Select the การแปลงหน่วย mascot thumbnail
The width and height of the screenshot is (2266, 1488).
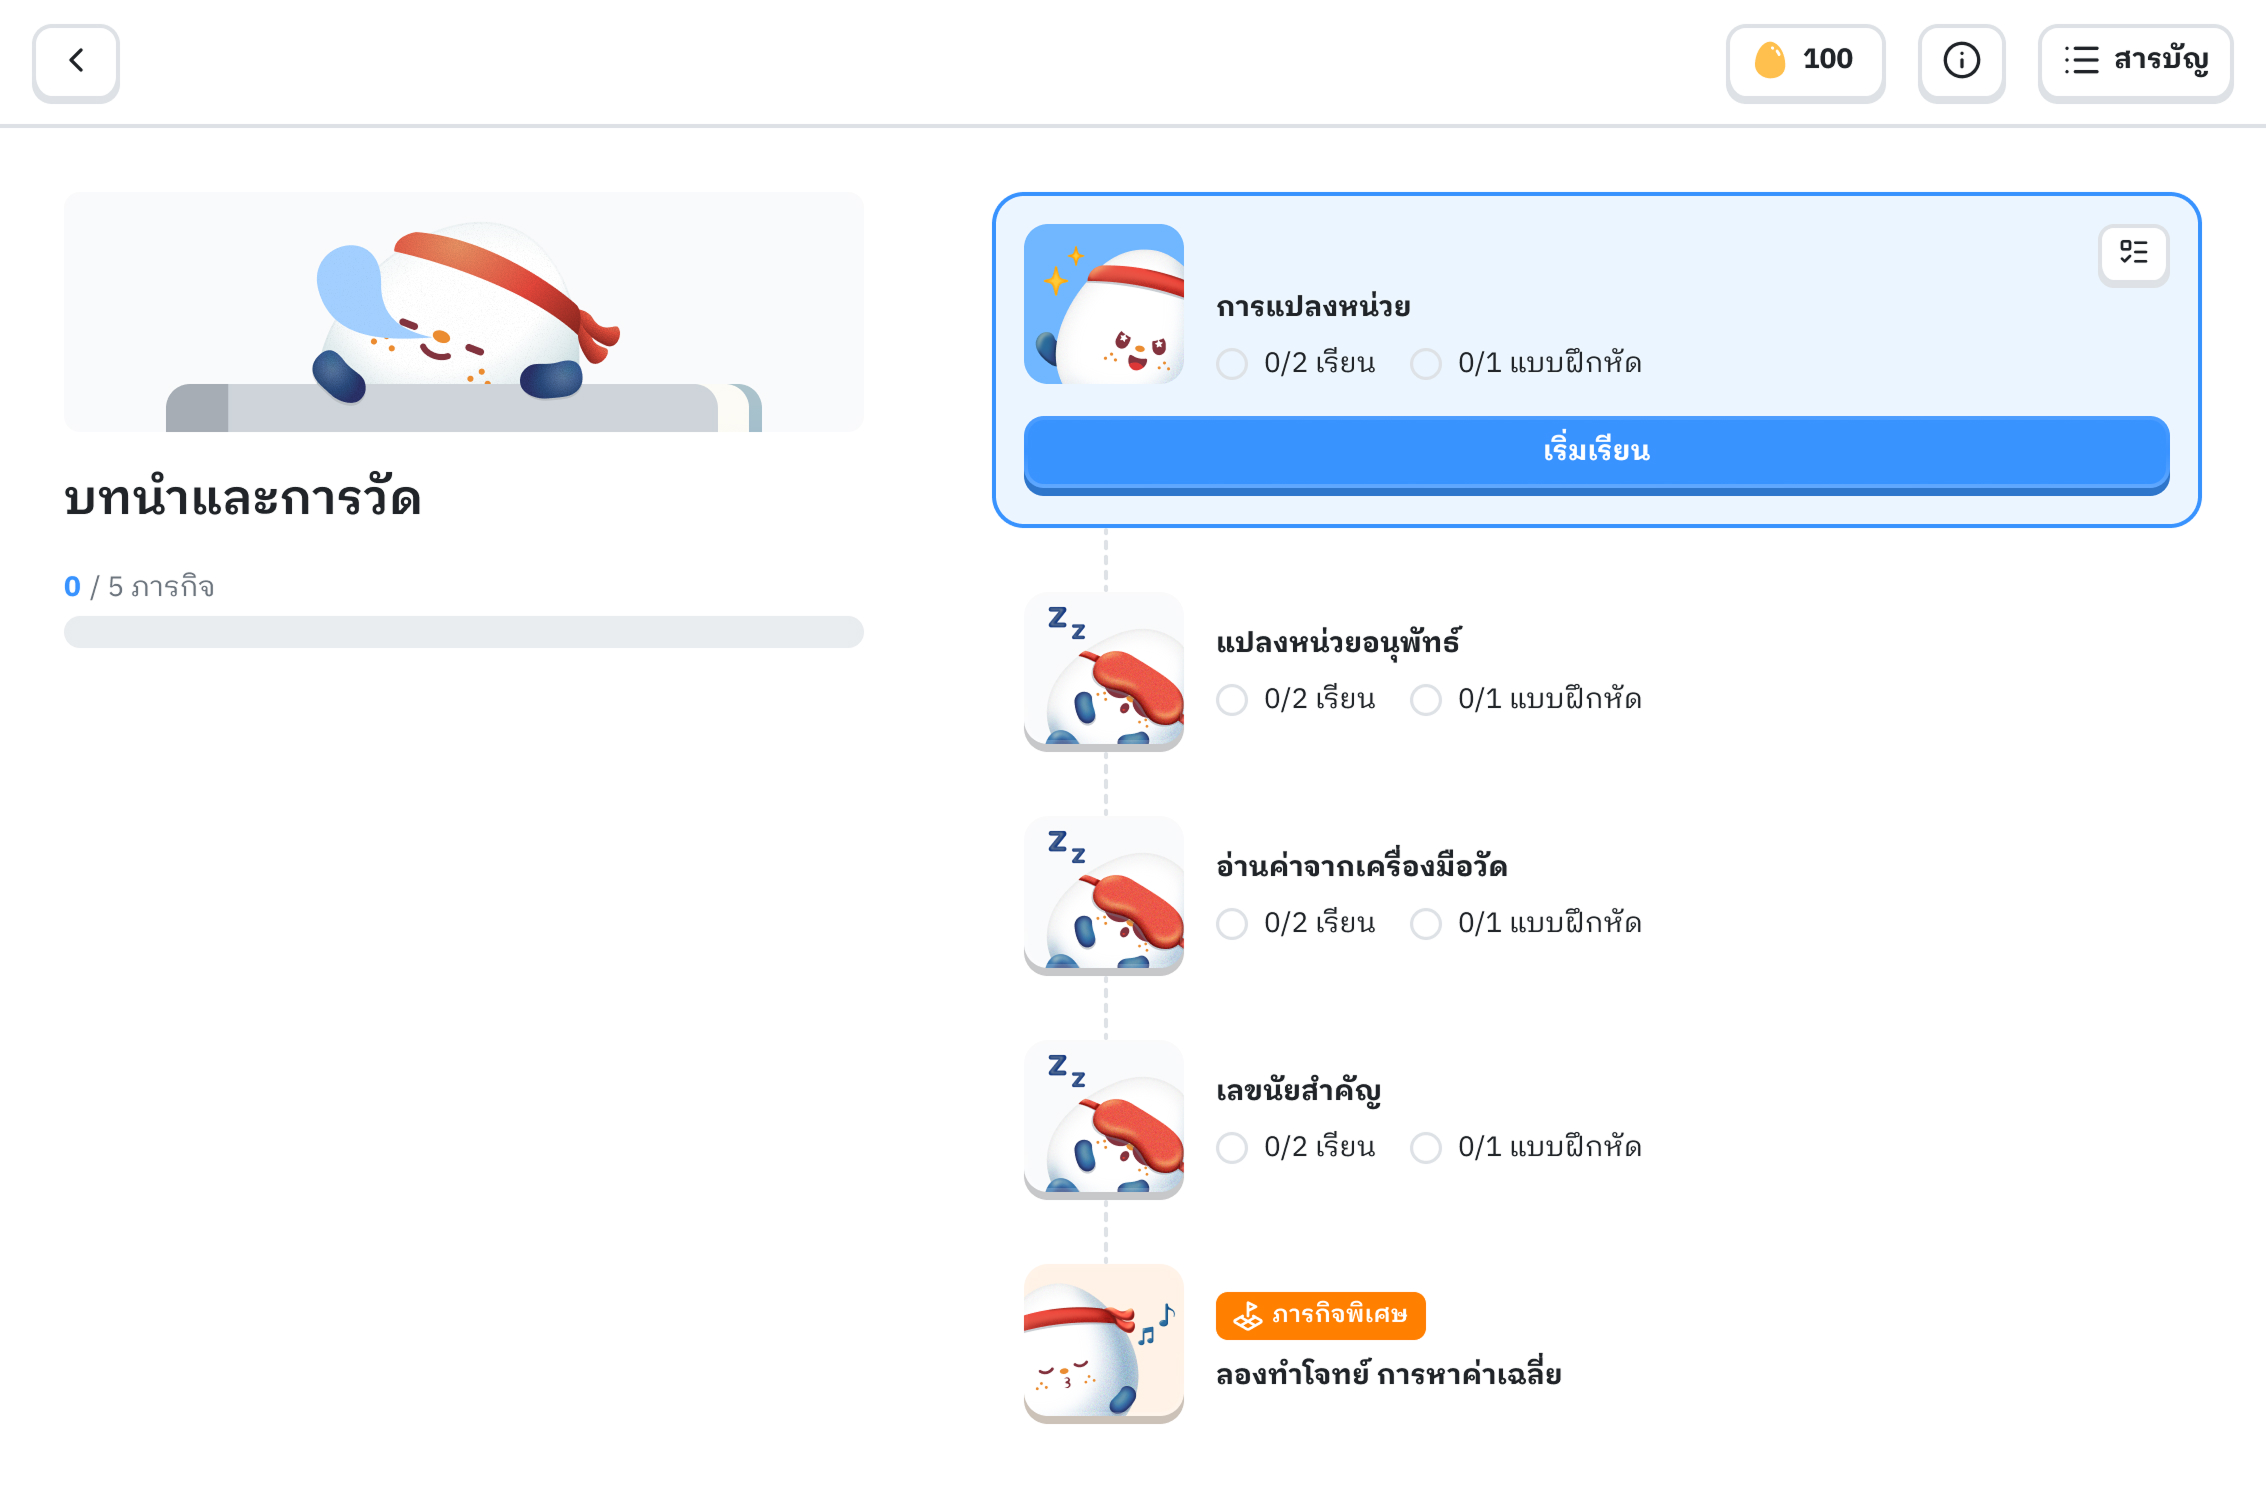click(x=1104, y=304)
